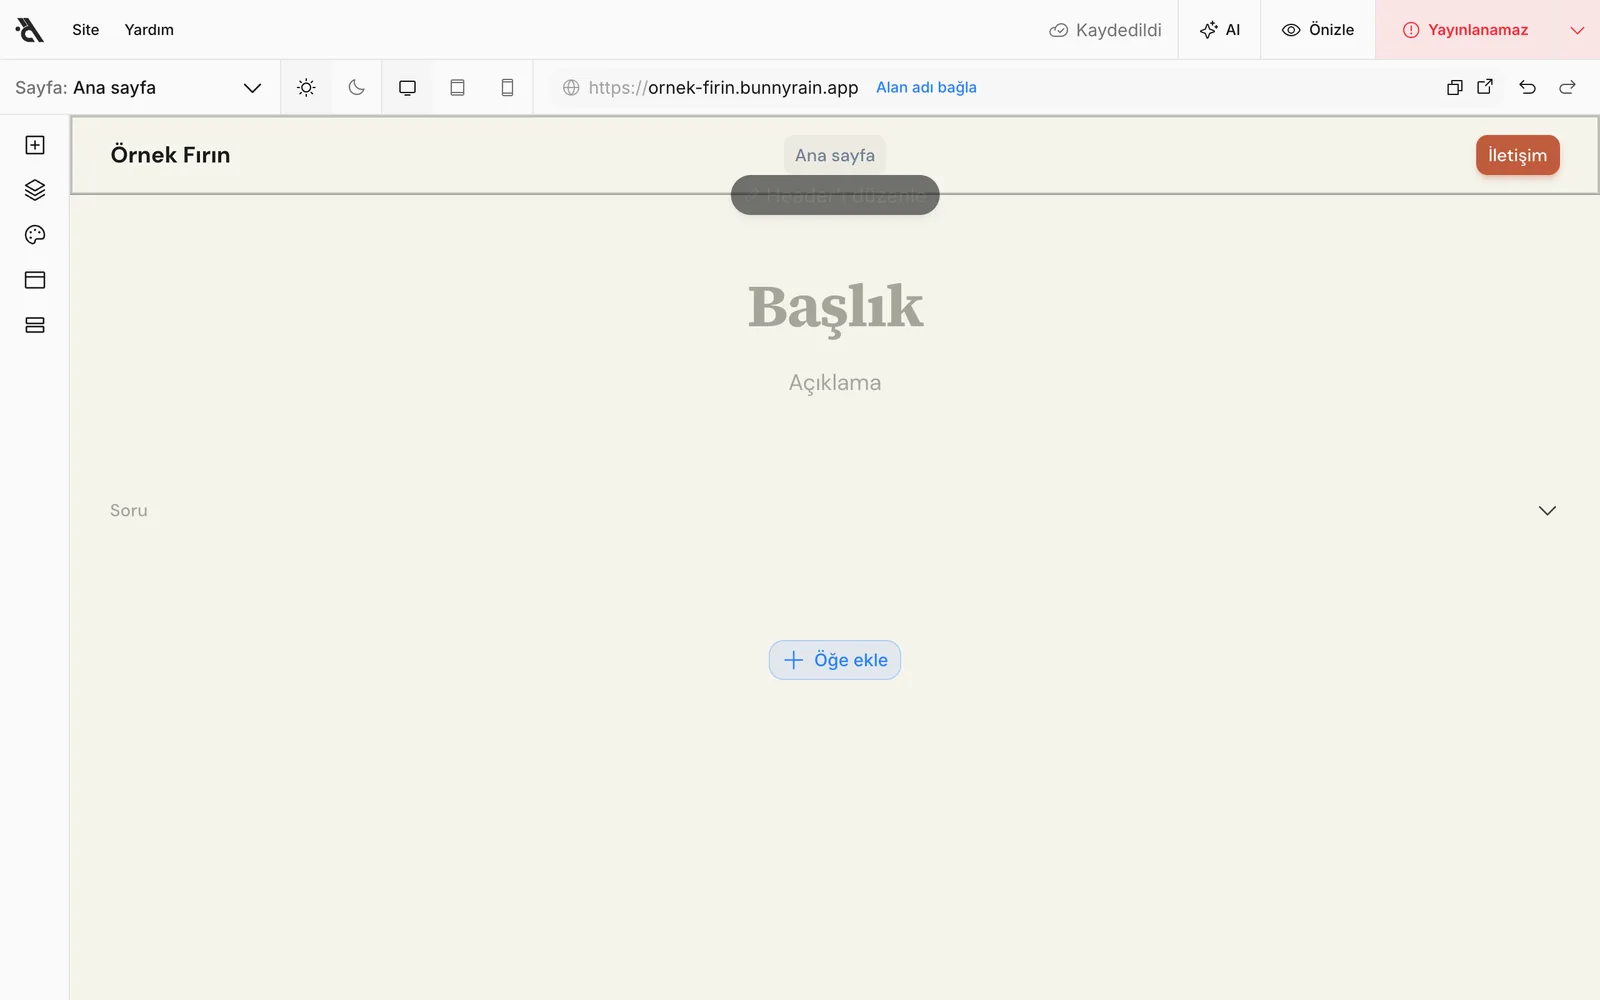Click the redo arrow
Viewport: 1600px width, 1000px height.
[x=1567, y=88]
